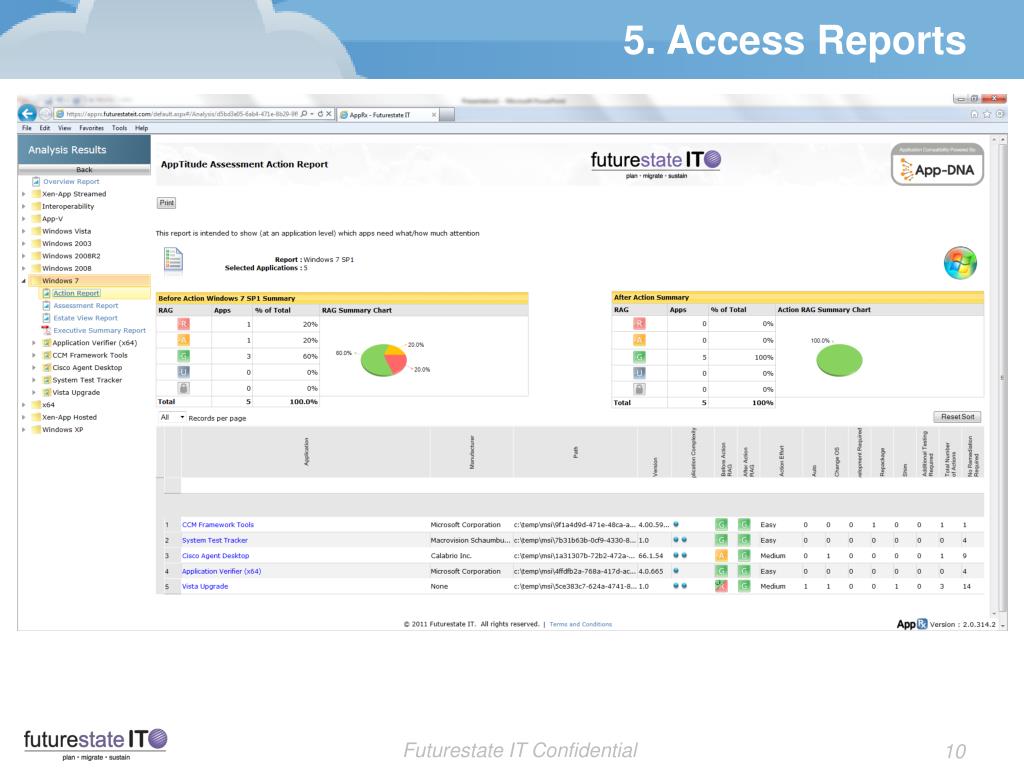Click the lock icon in After Action Summary
The height and width of the screenshot is (768, 1024).
pyautogui.click(x=639, y=389)
